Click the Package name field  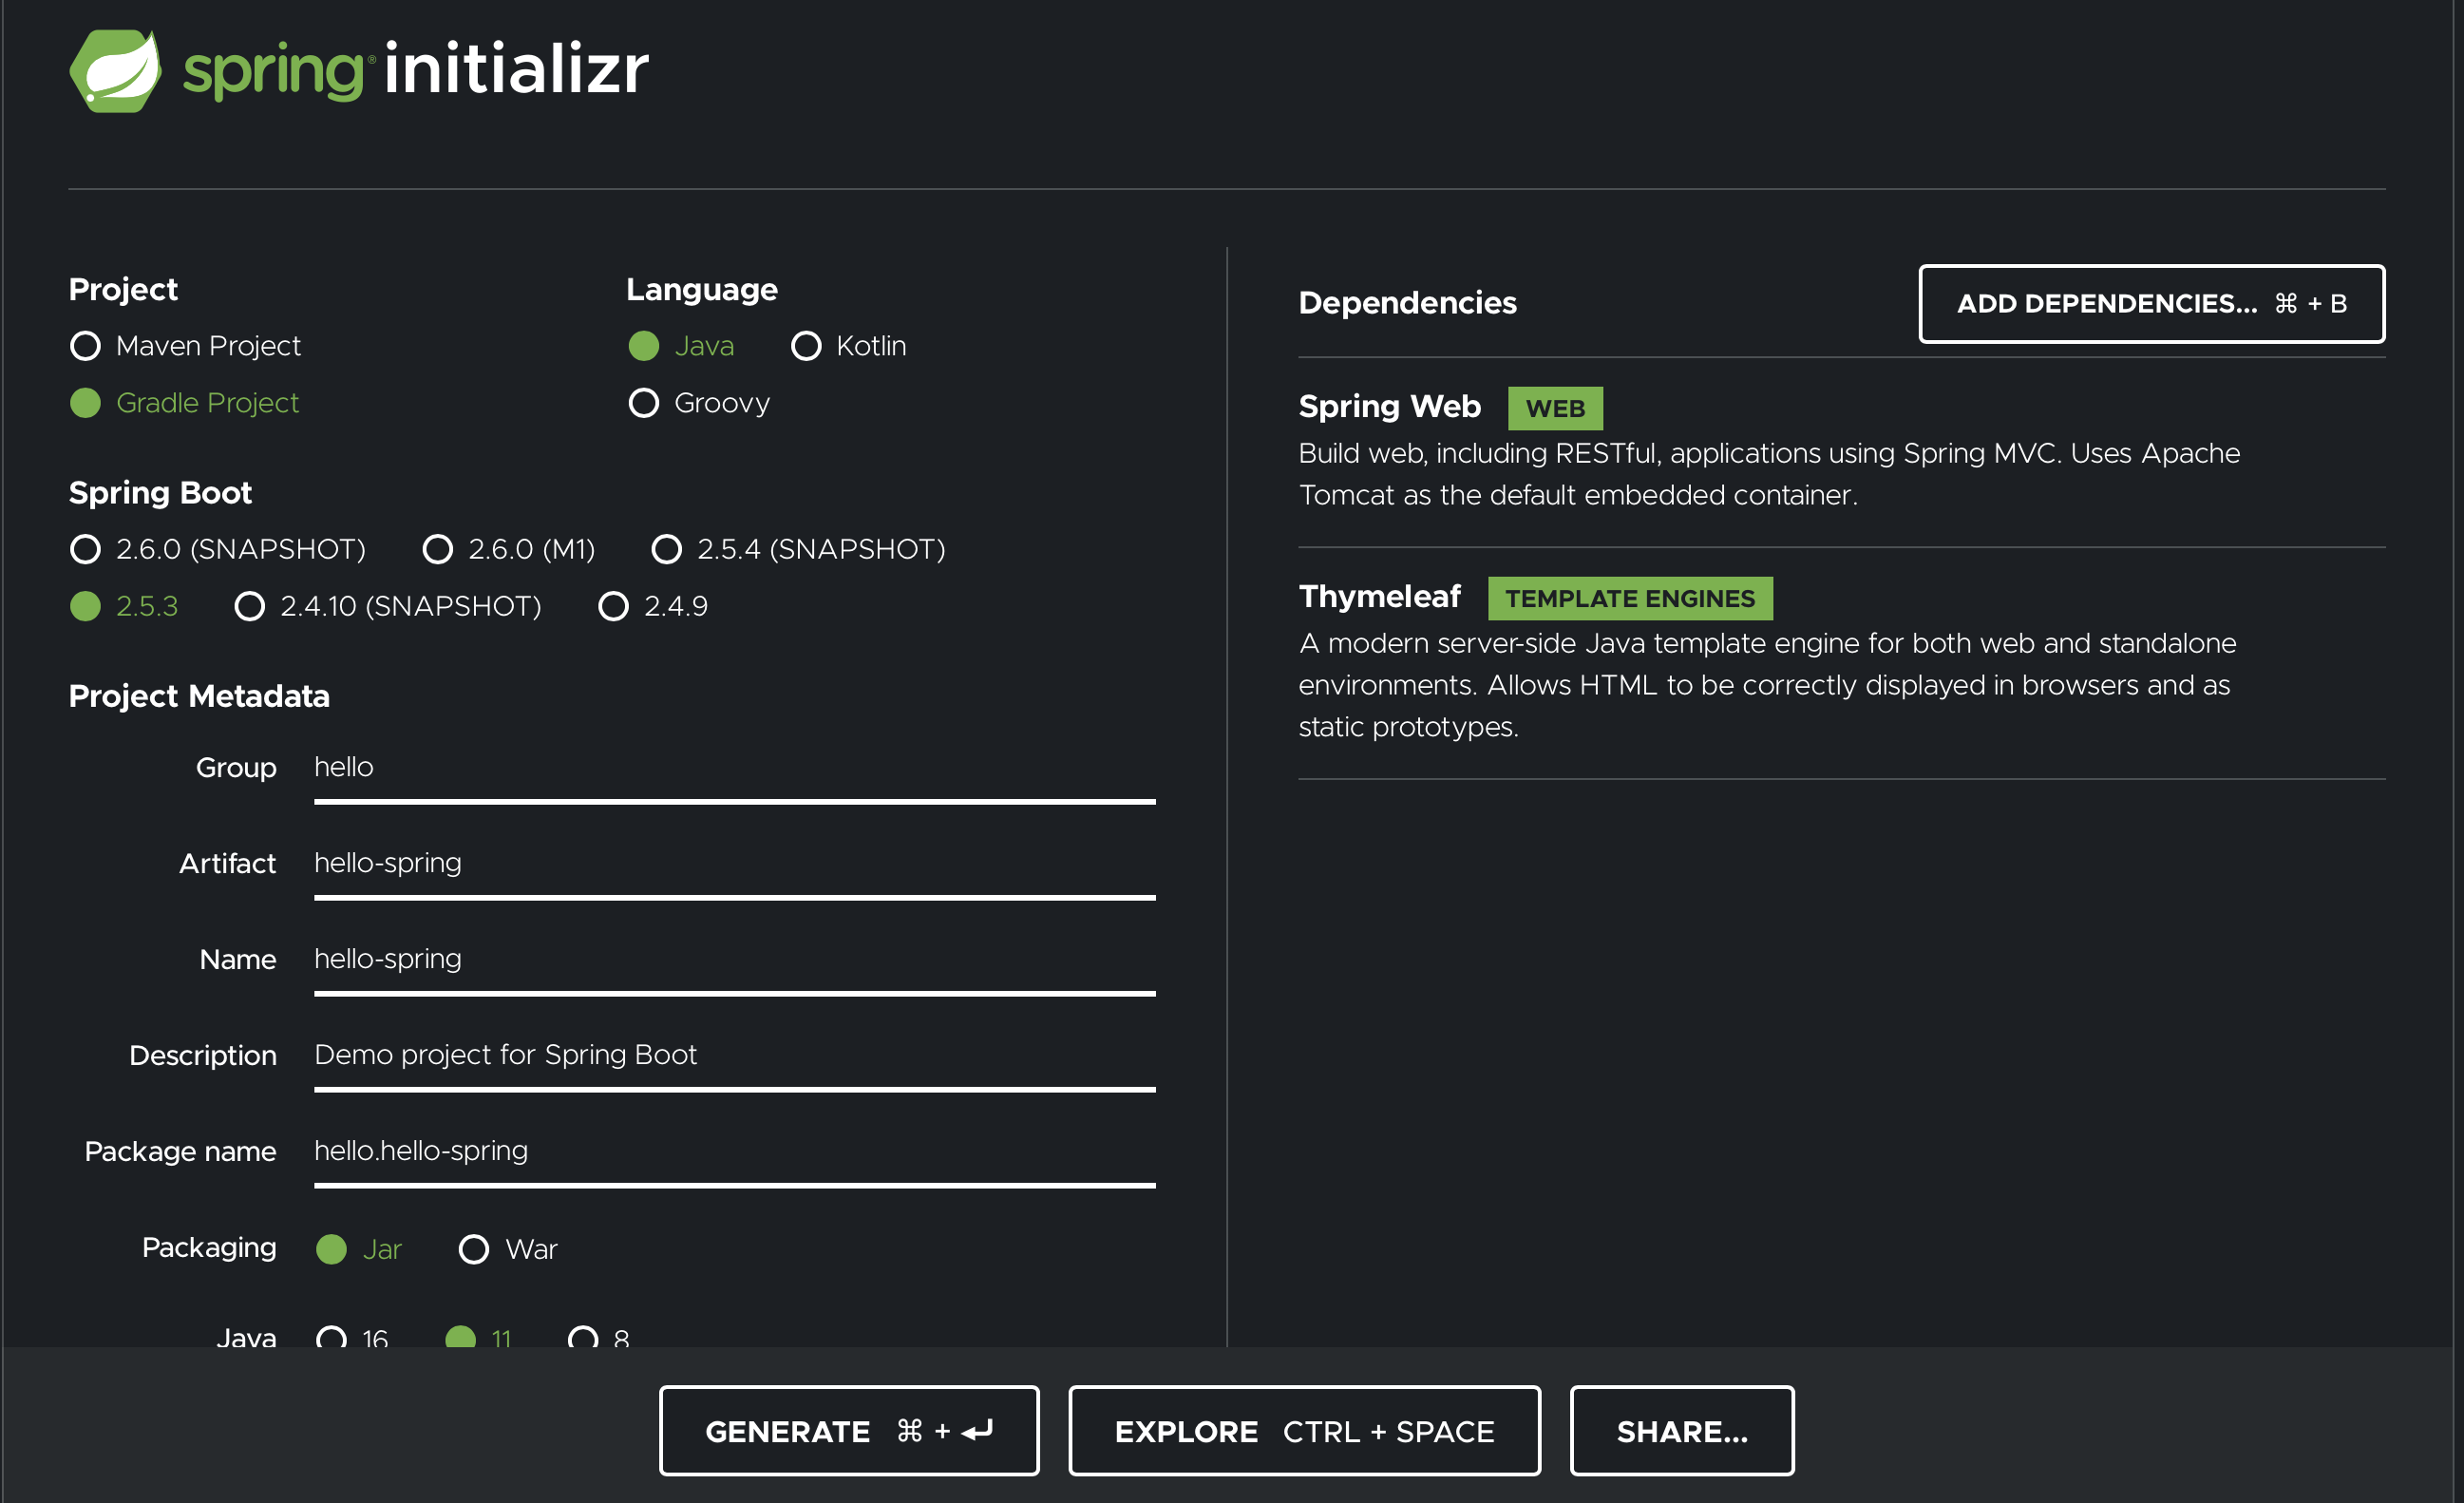pos(734,1151)
